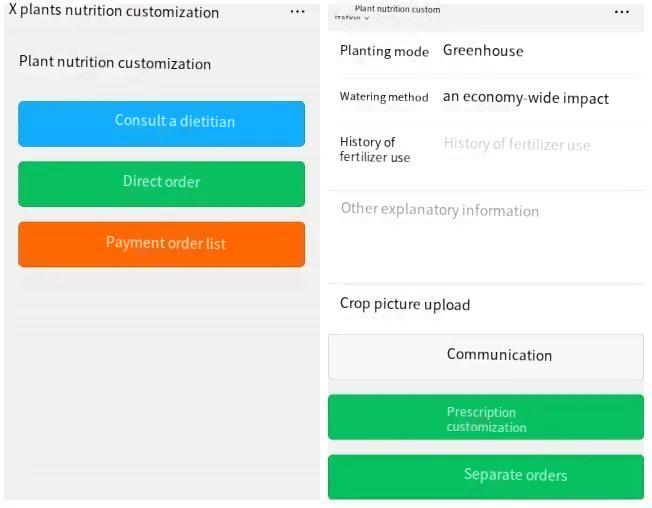Screen dimensions: 652x508
Task: Click the Planting mode label
Action: pos(384,51)
